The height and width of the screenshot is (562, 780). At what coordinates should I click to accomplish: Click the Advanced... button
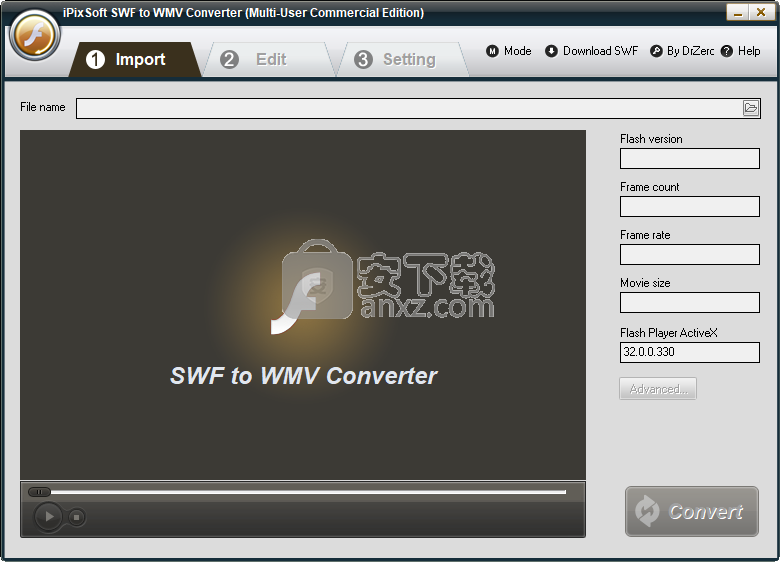click(x=658, y=388)
